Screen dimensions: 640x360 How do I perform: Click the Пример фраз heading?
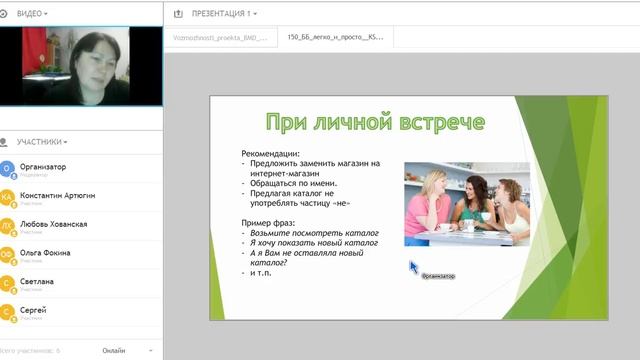[268, 223]
